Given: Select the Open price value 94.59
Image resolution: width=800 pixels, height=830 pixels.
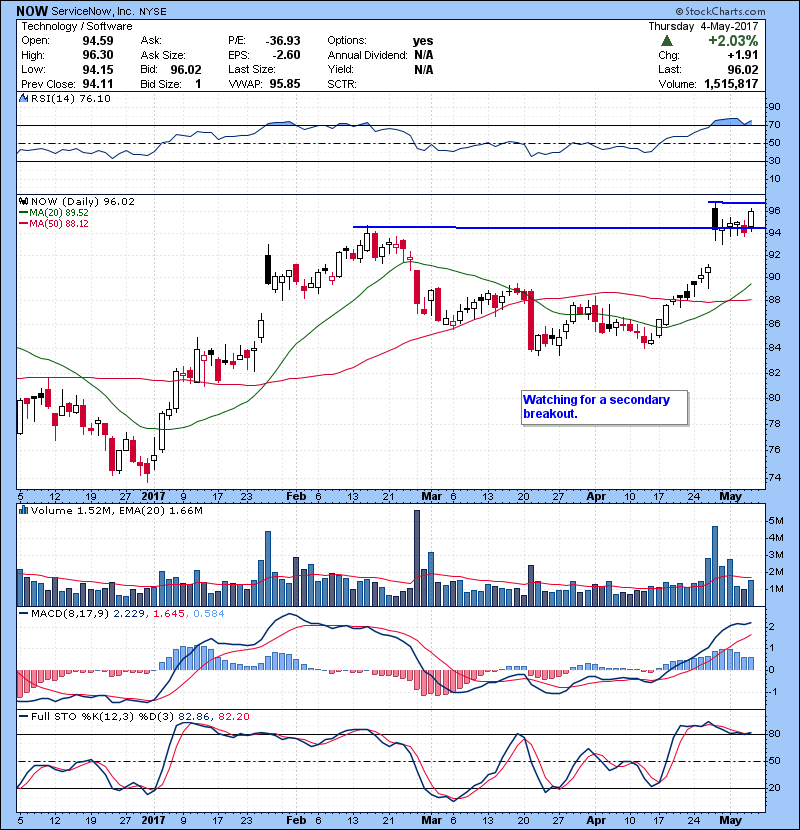Looking at the screenshot, I should tap(98, 41).
